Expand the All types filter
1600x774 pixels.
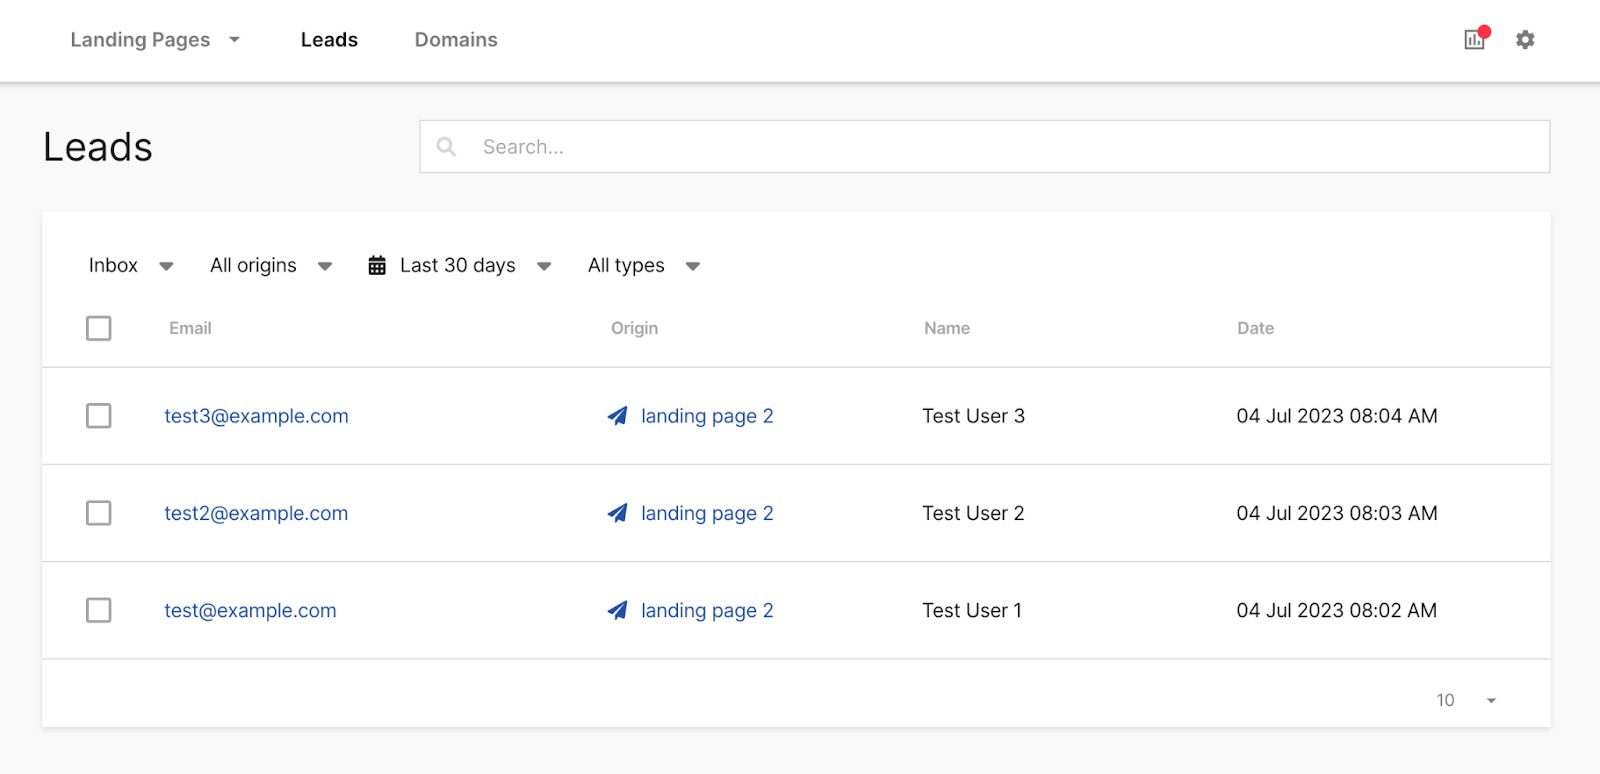[x=643, y=266]
